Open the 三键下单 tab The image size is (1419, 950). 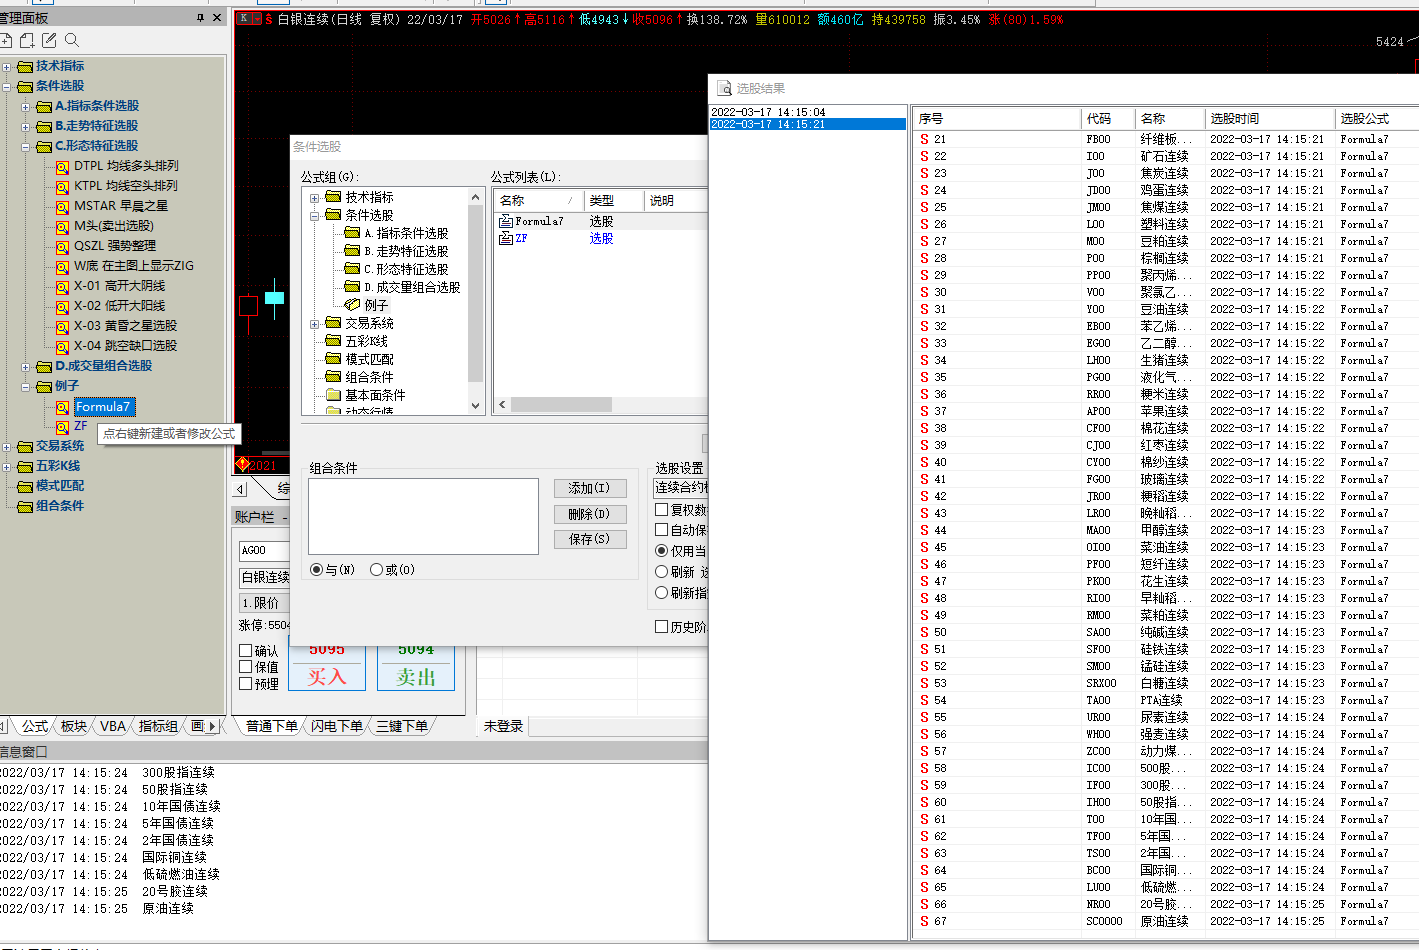[402, 726]
